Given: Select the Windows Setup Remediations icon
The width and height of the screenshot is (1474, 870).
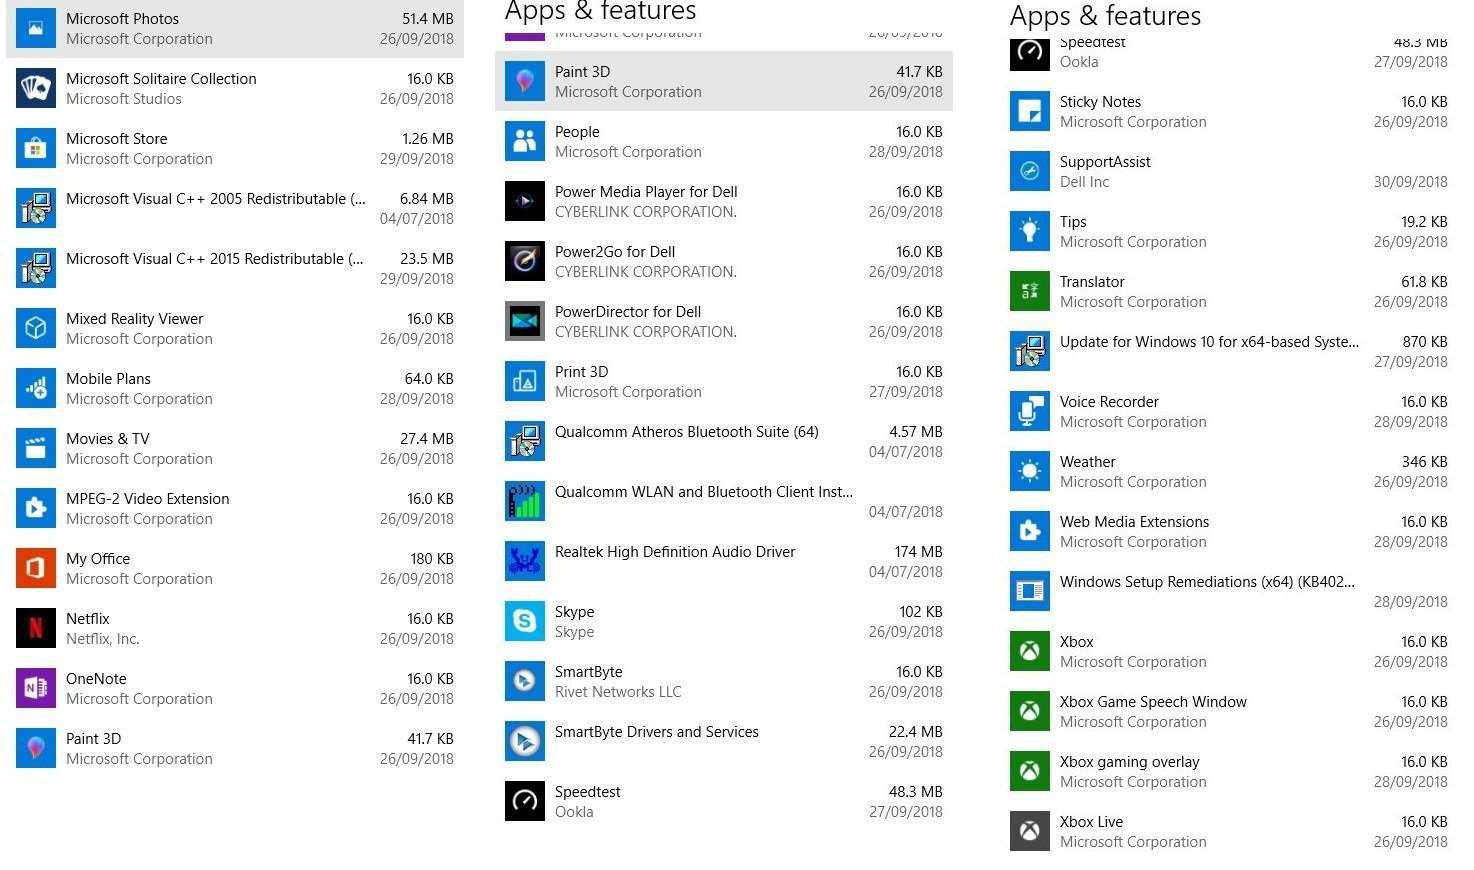Looking at the screenshot, I should tap(1030, 591).
